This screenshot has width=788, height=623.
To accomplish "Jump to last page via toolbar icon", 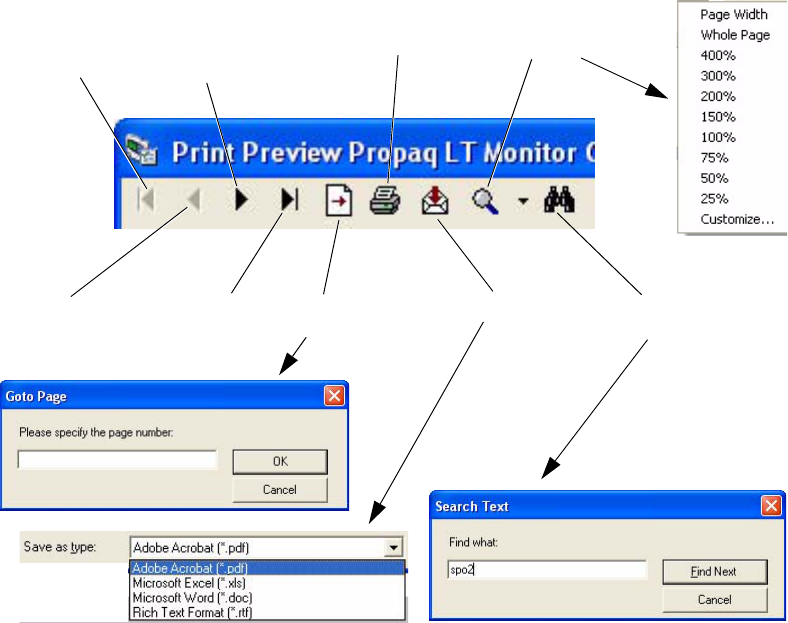I will (x=289, y=200).
